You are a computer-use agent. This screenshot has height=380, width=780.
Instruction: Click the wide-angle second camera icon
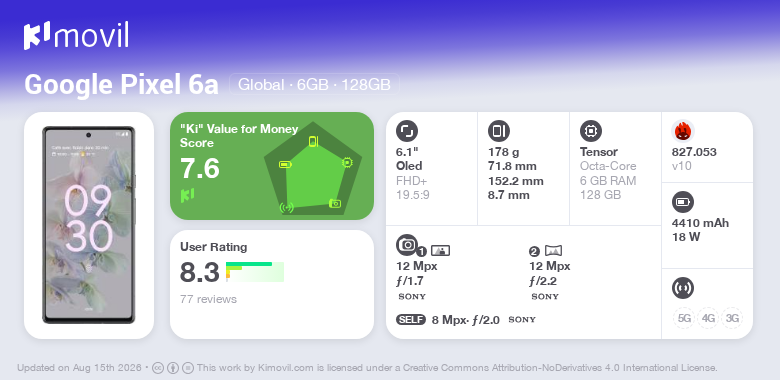554,251
